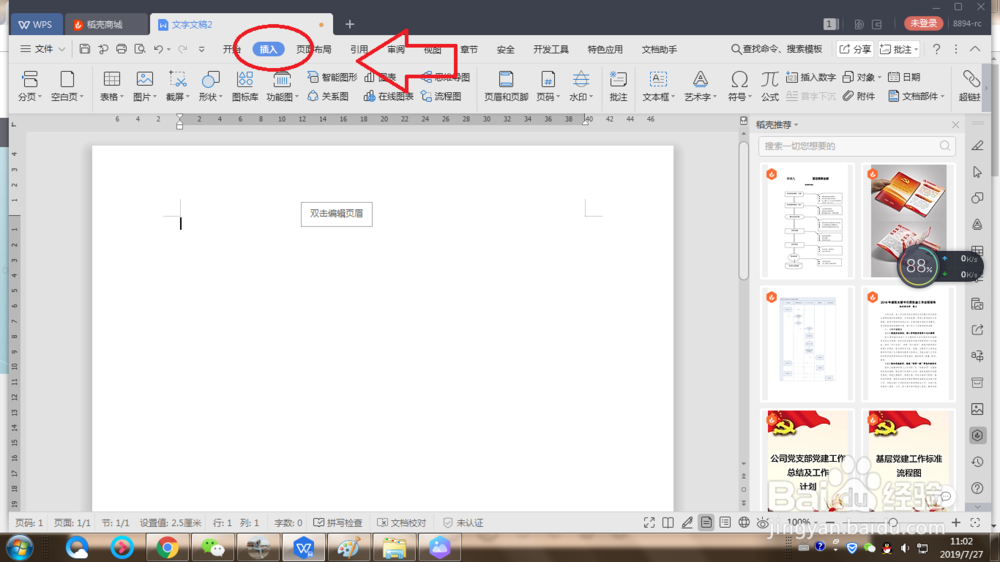Open the 文档助手 tab
This screenshot has height=562, width=1000.
tap(659, 49)
